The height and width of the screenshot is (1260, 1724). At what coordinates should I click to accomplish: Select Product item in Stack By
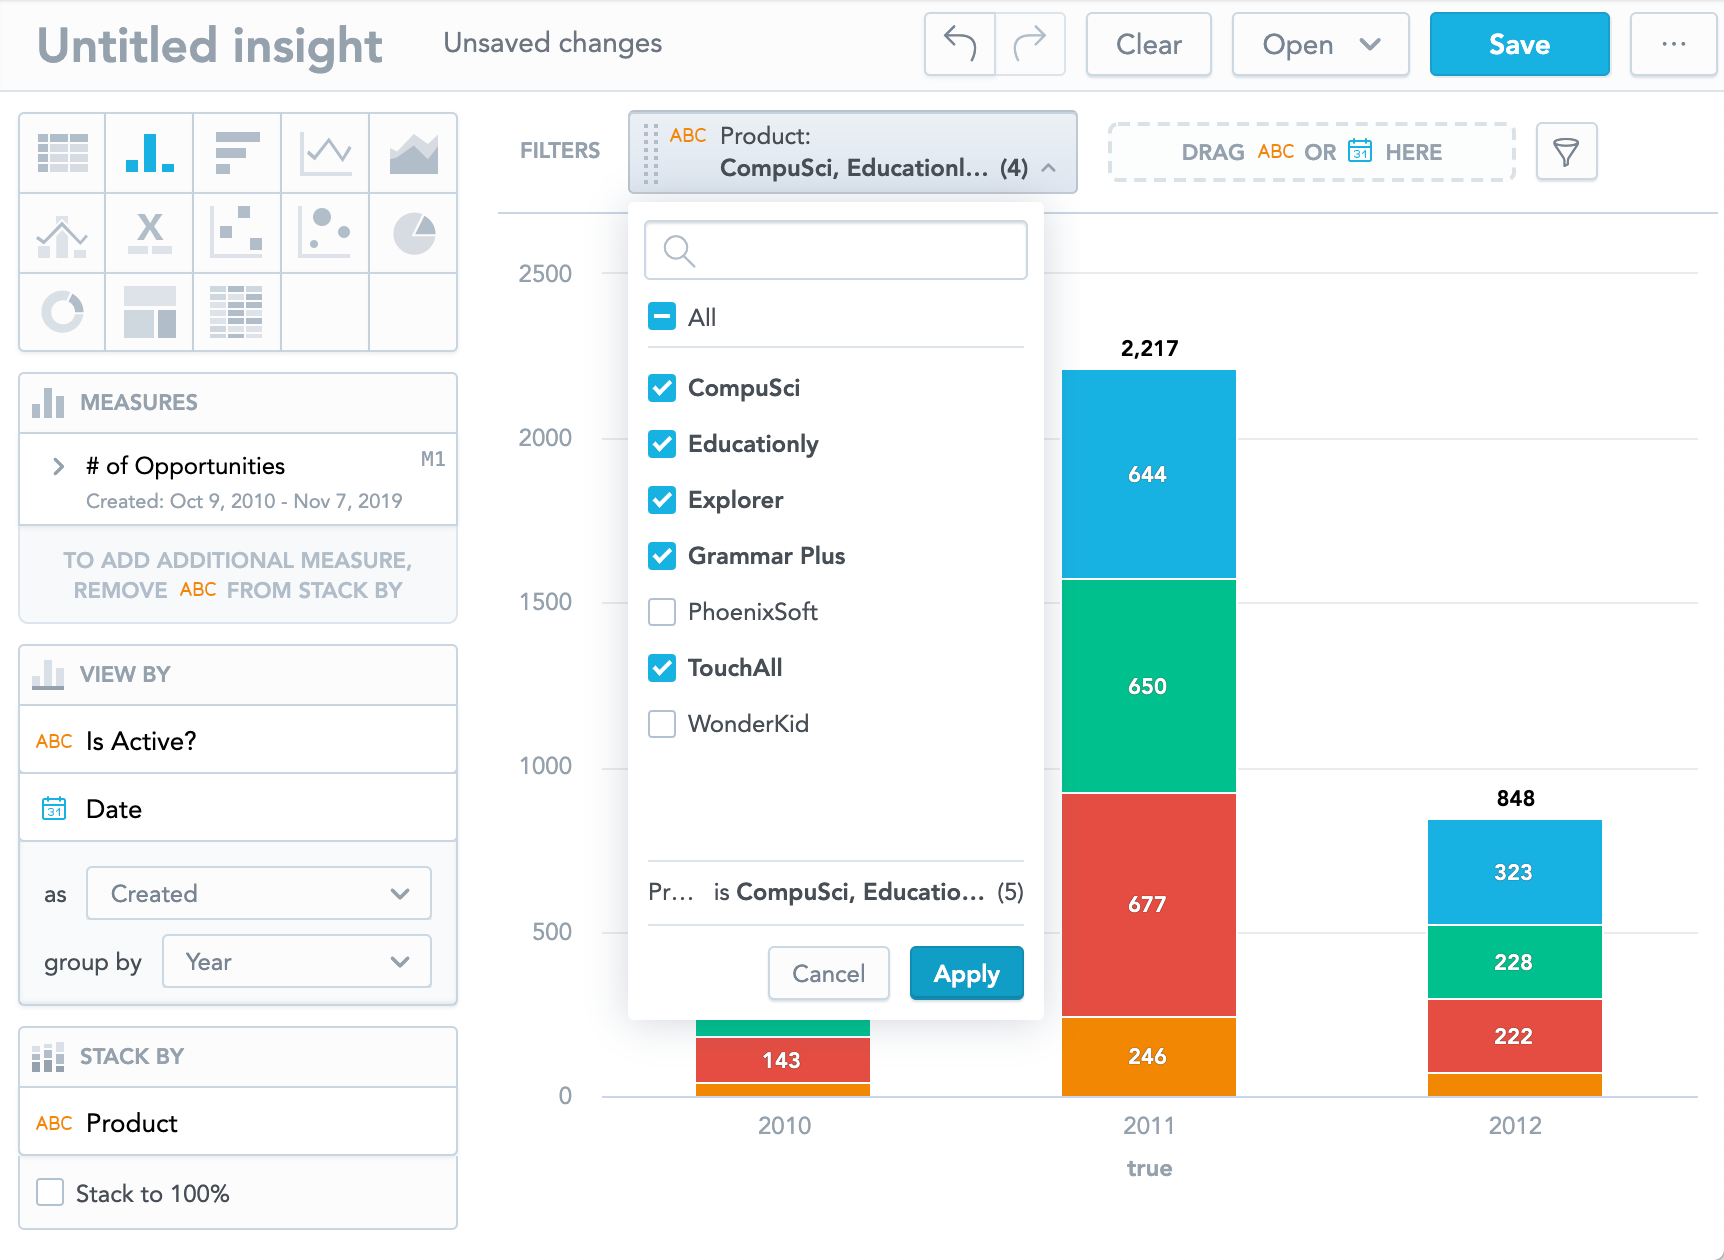pyautogui.click(x=238, y=1122)
